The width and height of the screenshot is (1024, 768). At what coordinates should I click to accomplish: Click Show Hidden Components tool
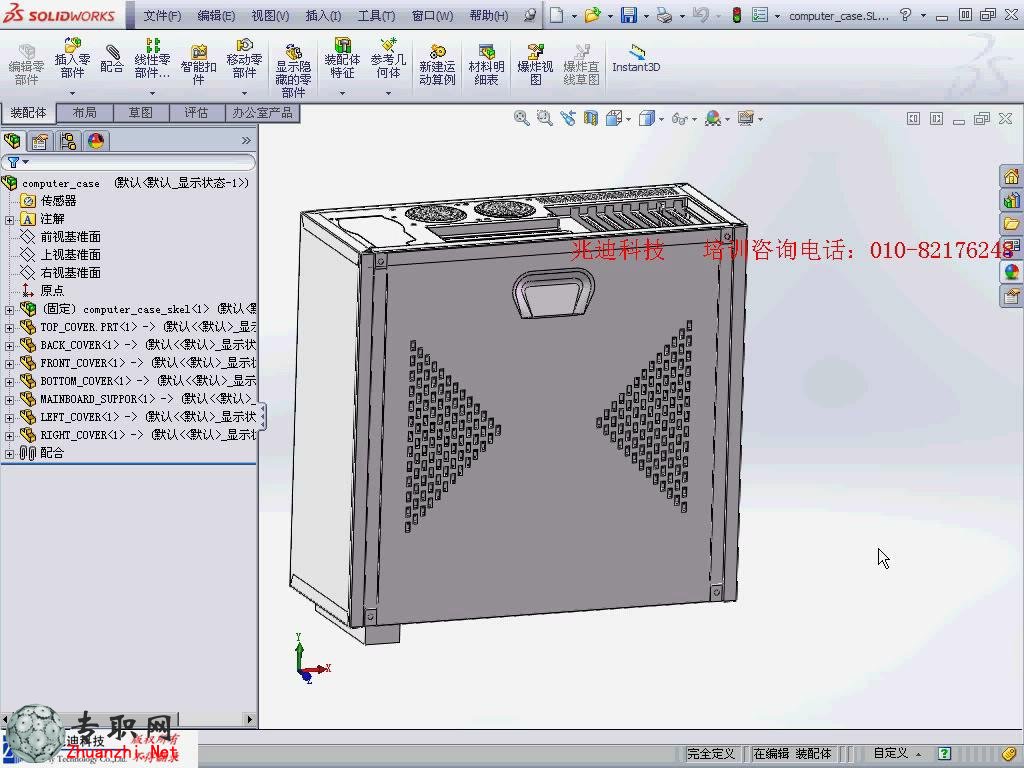point(293,71)
